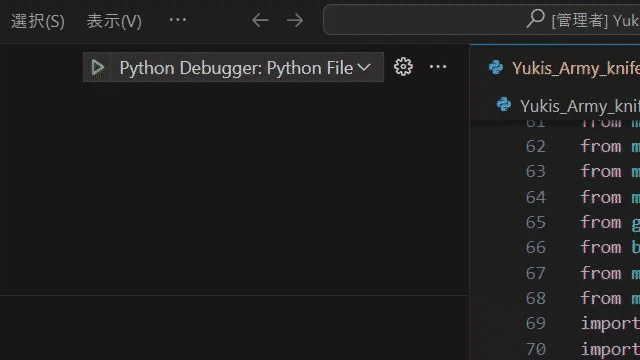Click line number 70 in gutter

536,349
